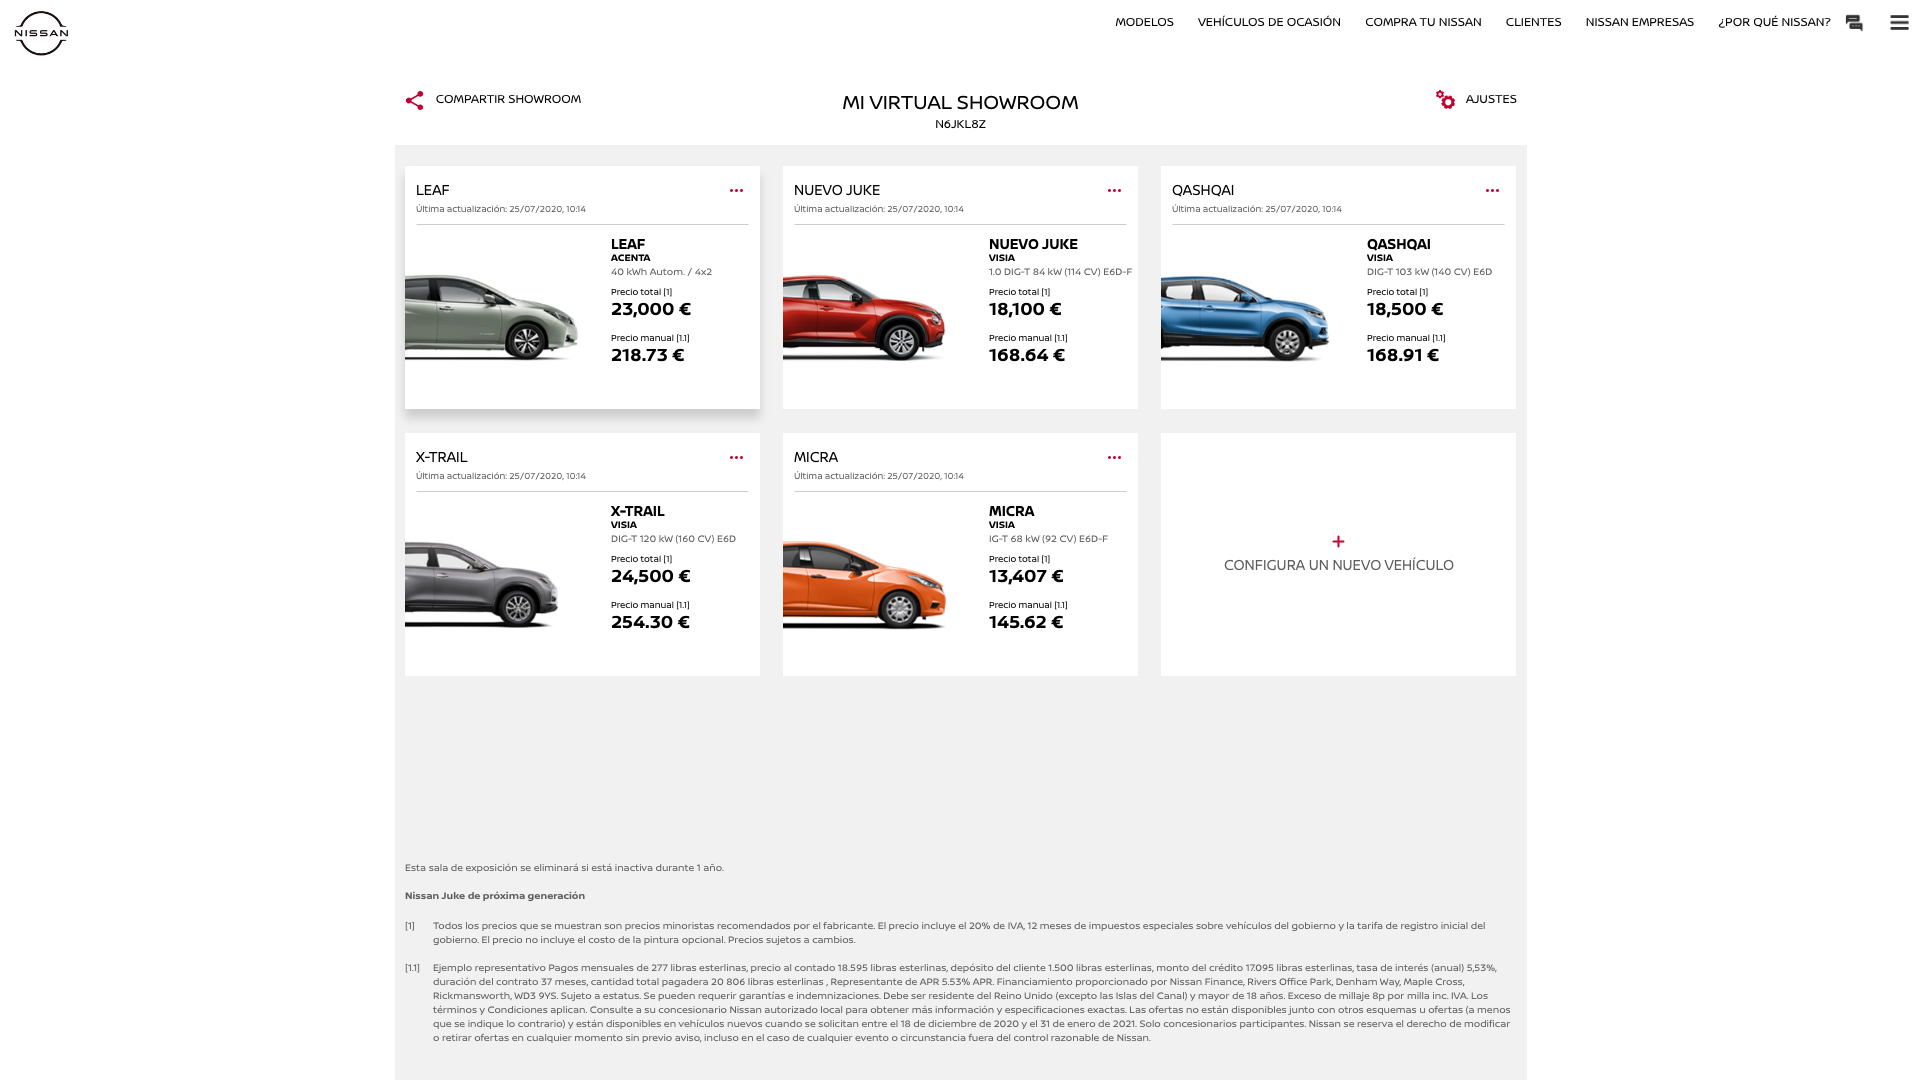Select the orange Micra car image

tap(865, 584)
